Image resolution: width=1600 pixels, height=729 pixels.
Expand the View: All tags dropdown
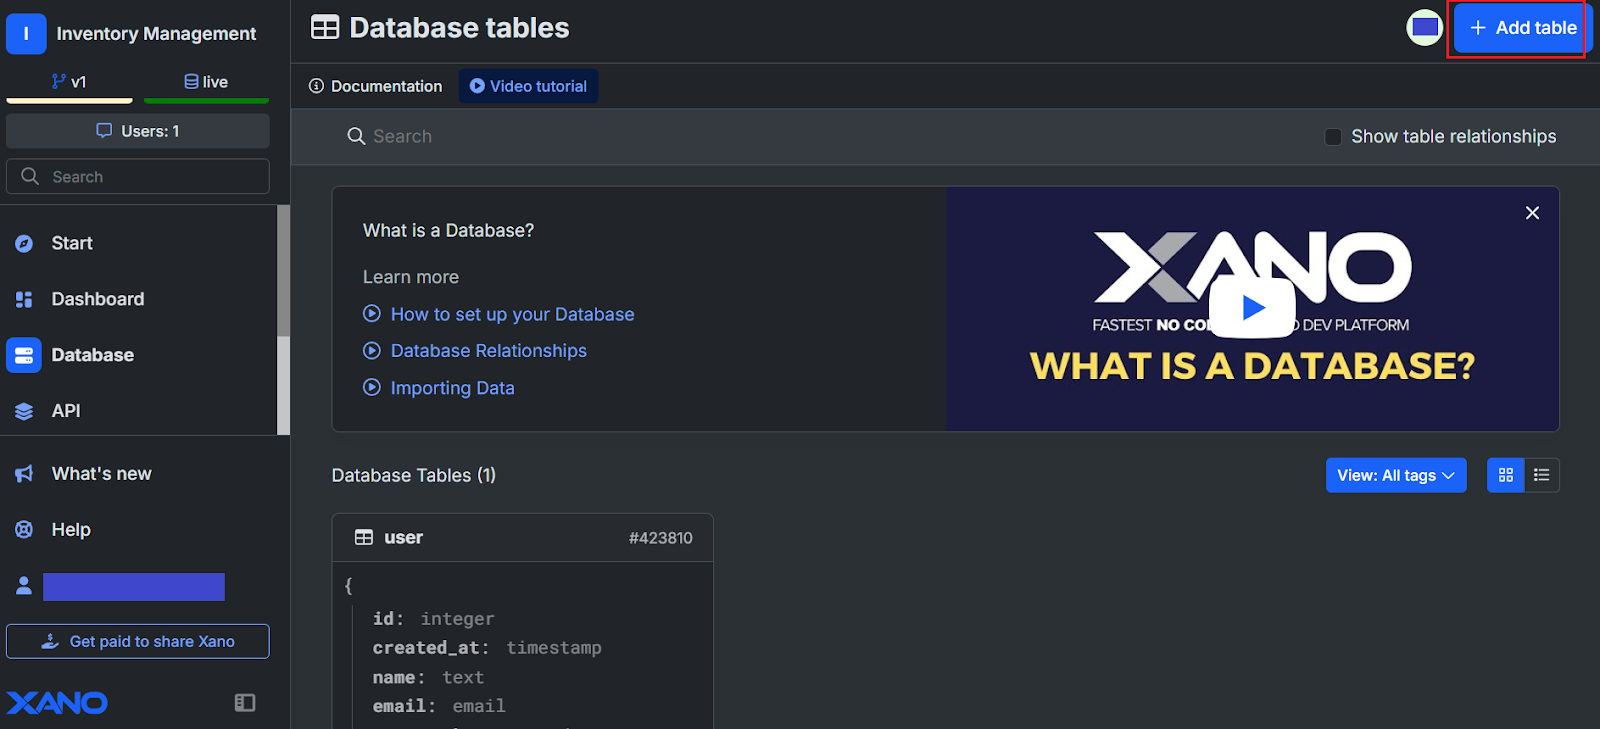pyautogui.click(x=1396, y=475)
